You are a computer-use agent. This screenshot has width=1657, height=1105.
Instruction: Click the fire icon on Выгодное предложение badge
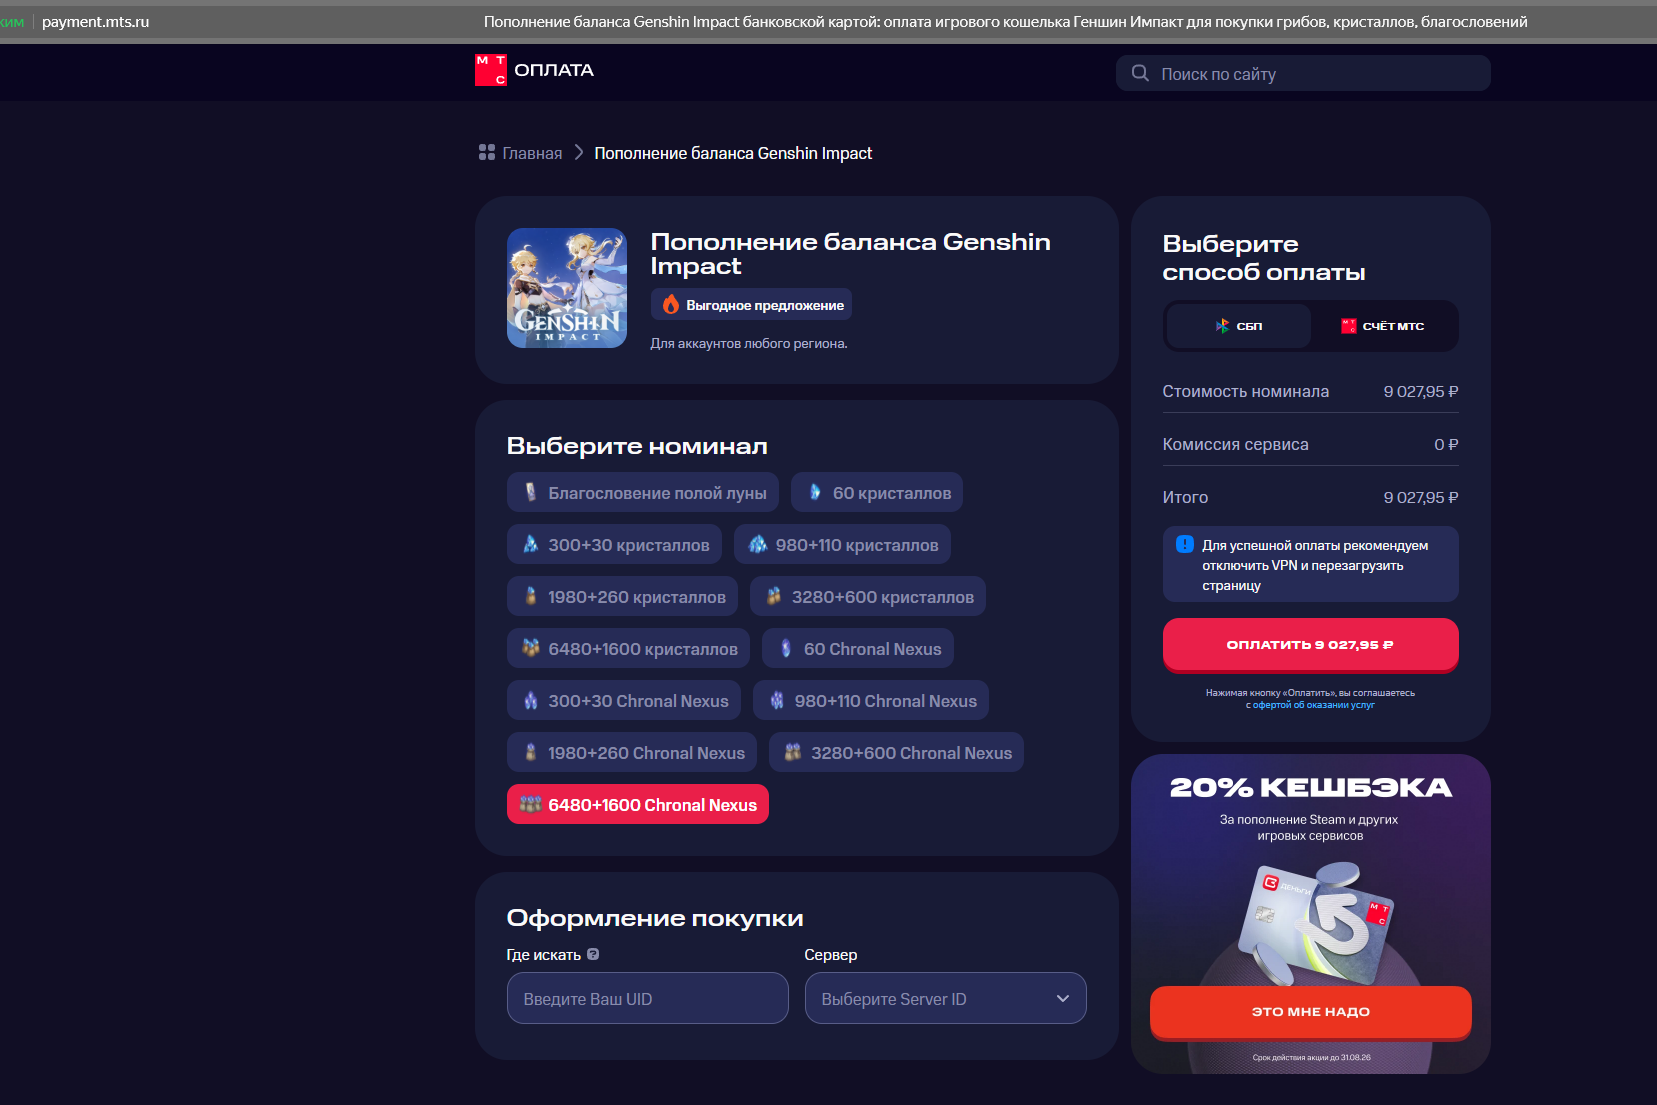click(x=671, y=305)
